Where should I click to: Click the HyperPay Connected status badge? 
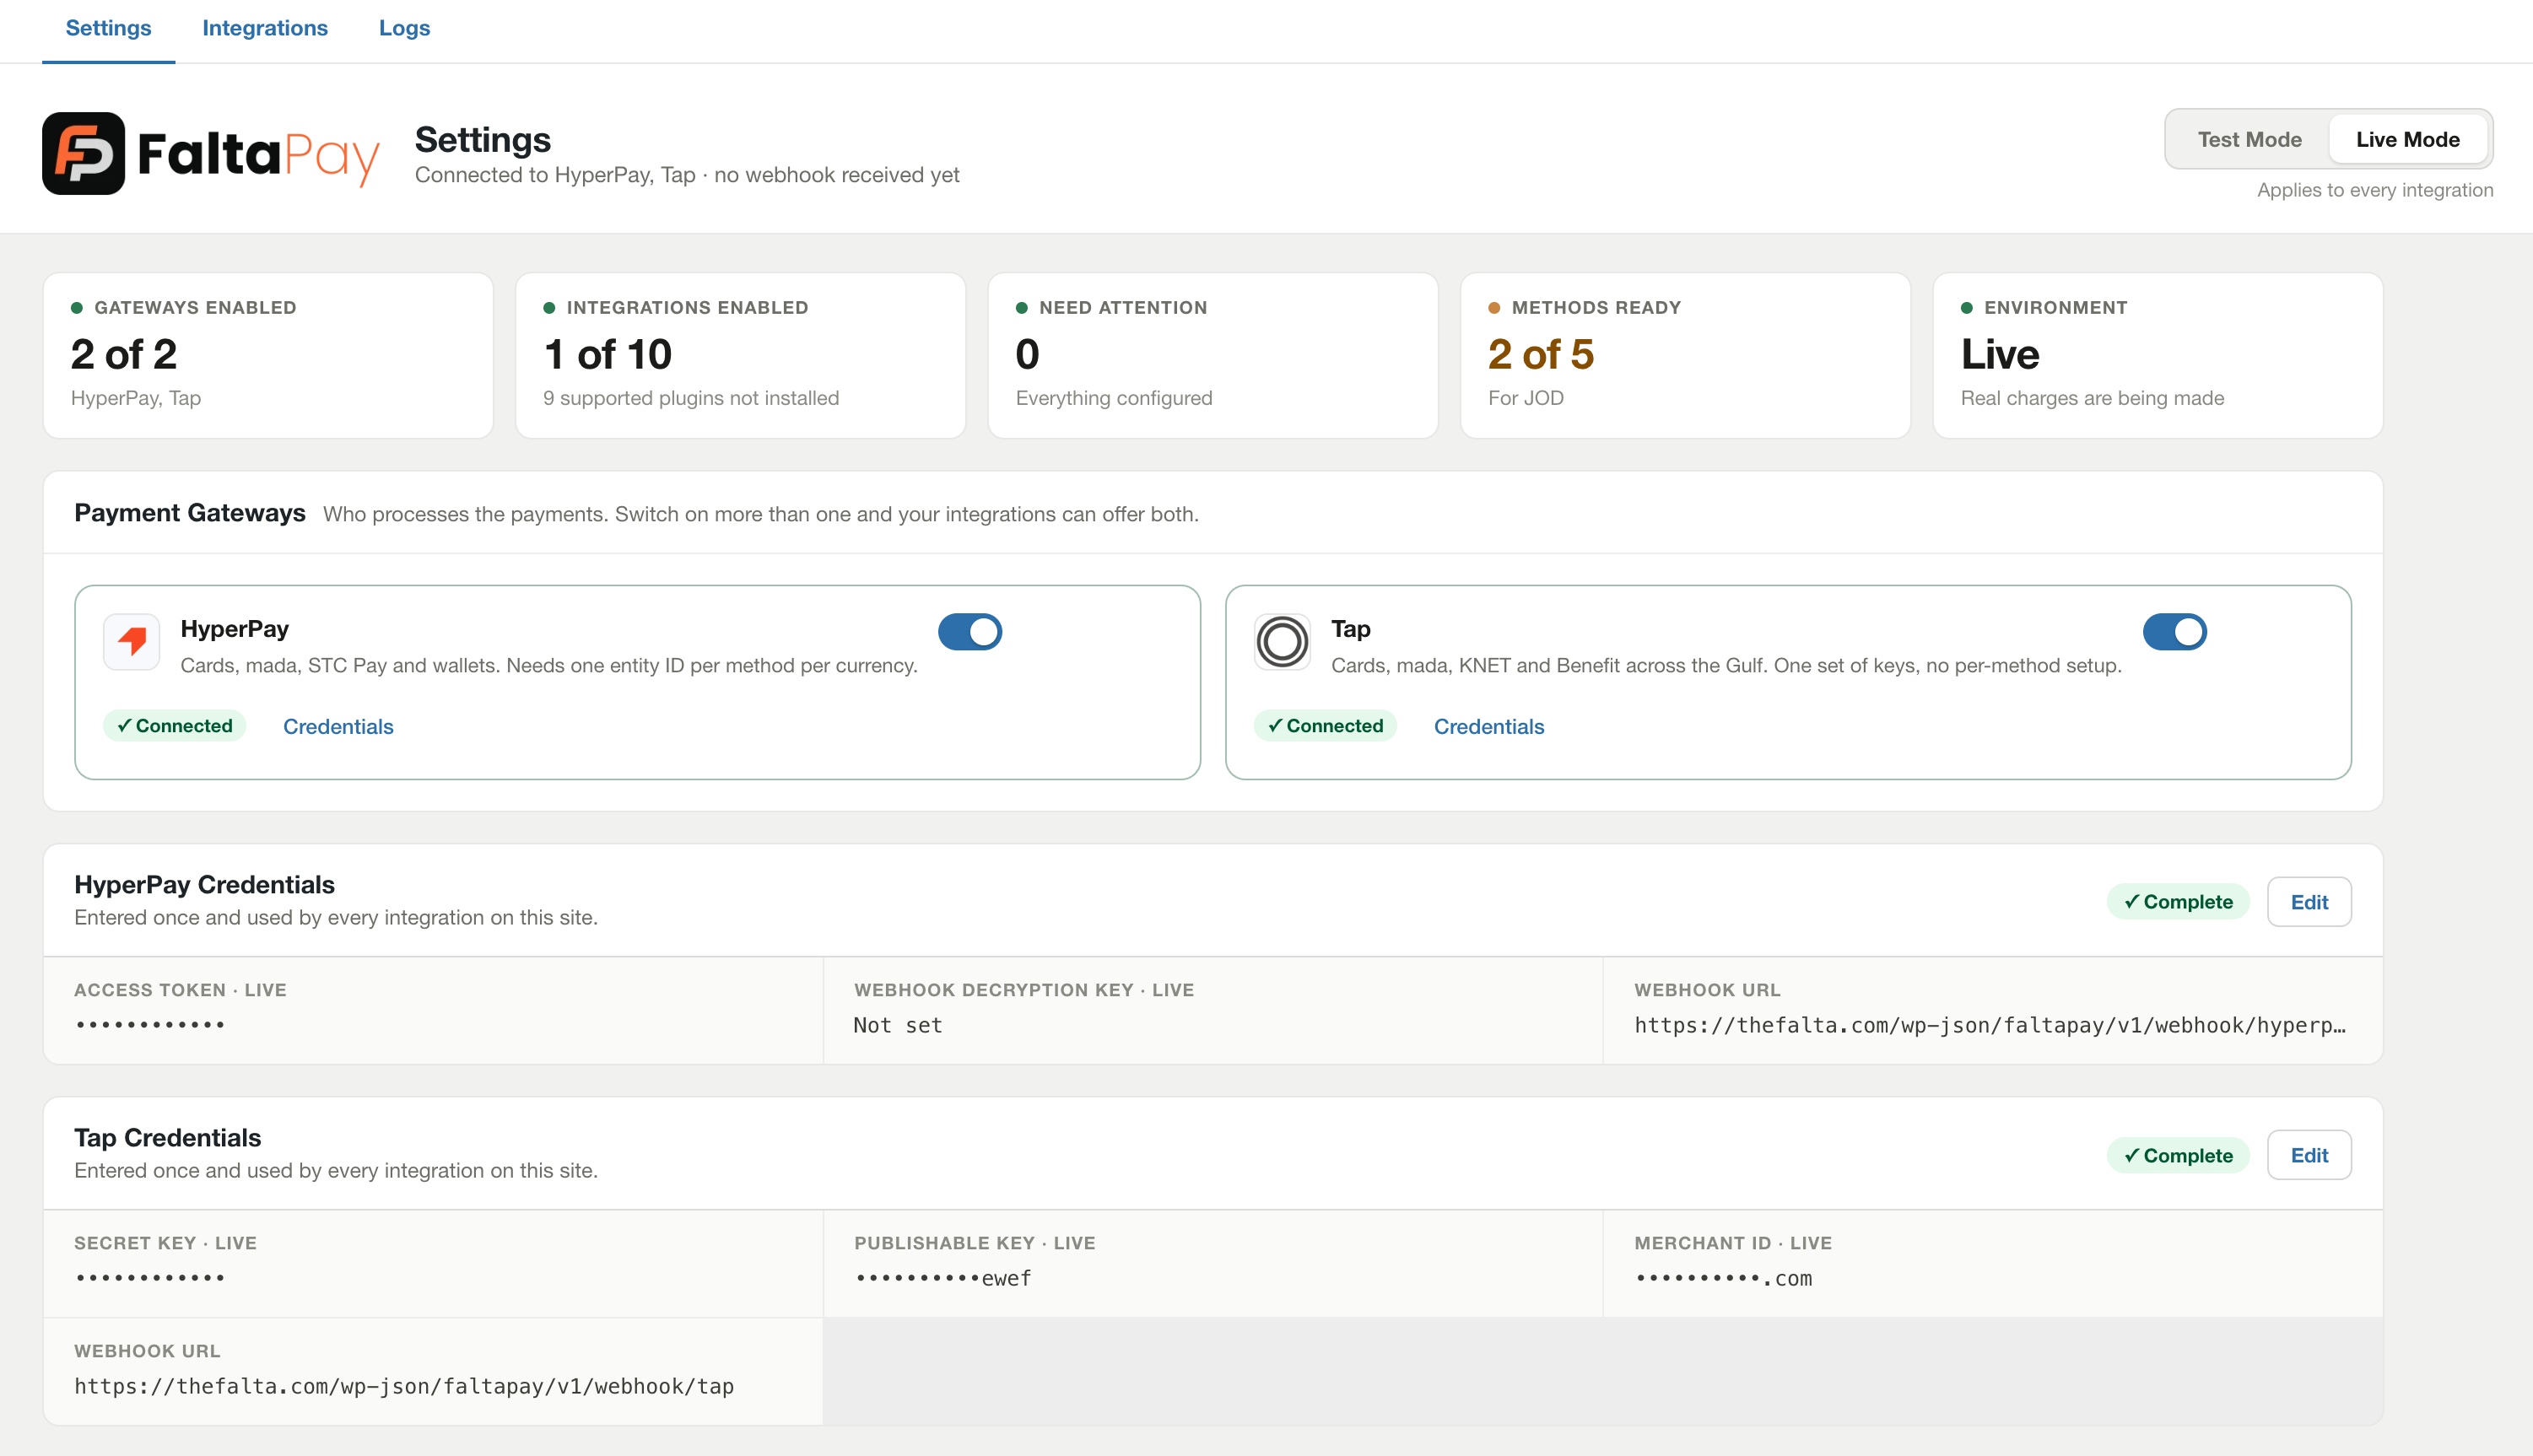175,726
